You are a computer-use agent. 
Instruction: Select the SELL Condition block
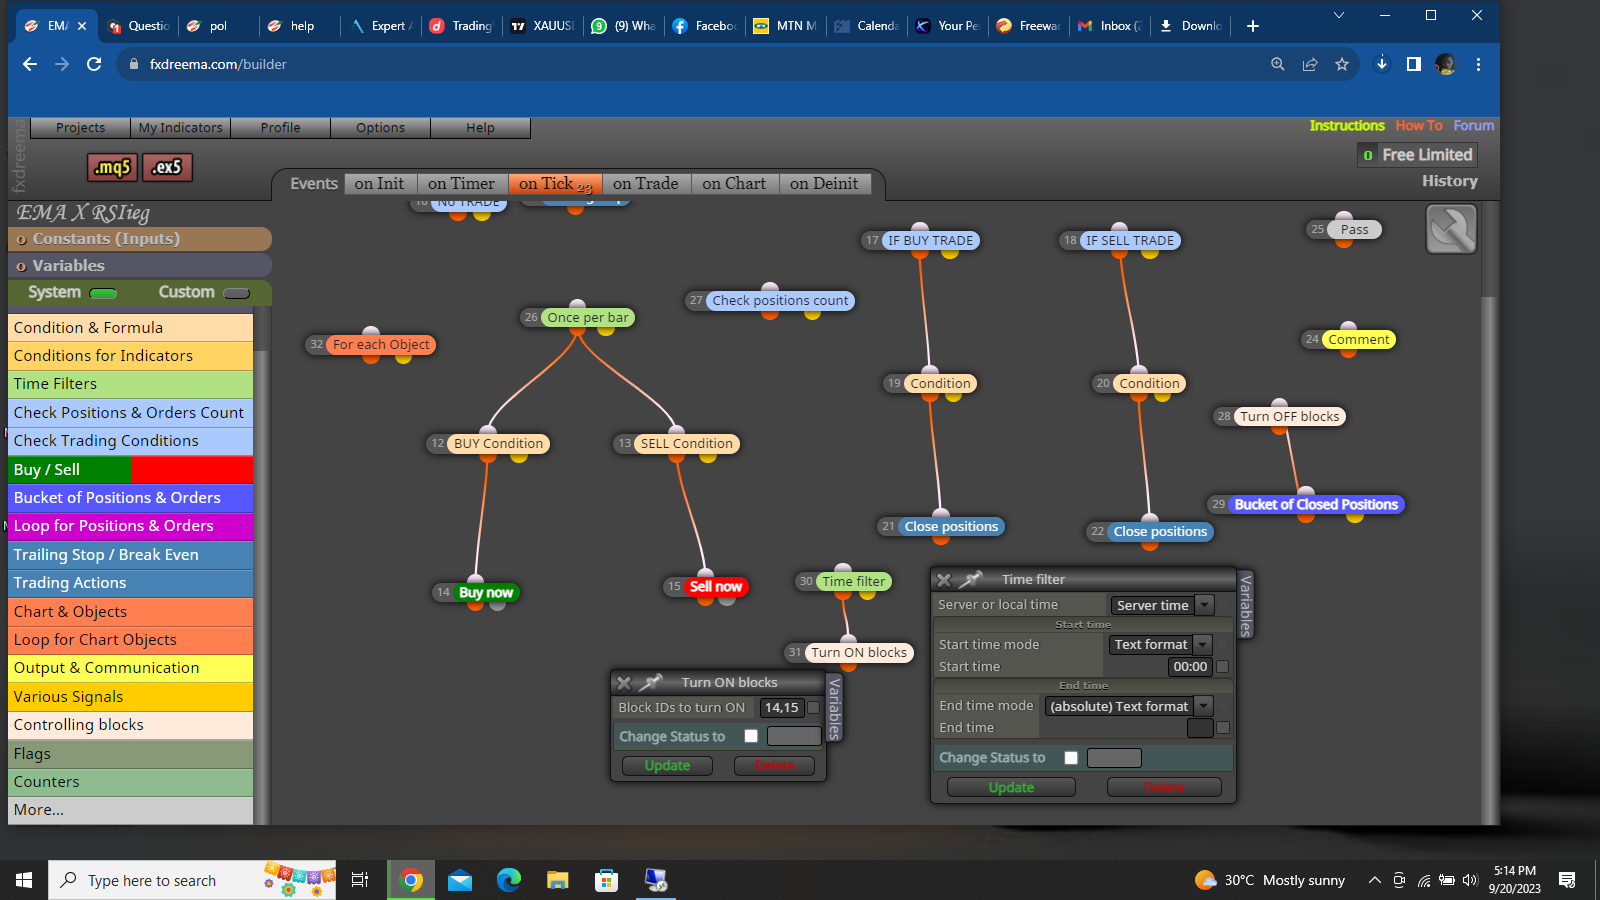point(686,444)
